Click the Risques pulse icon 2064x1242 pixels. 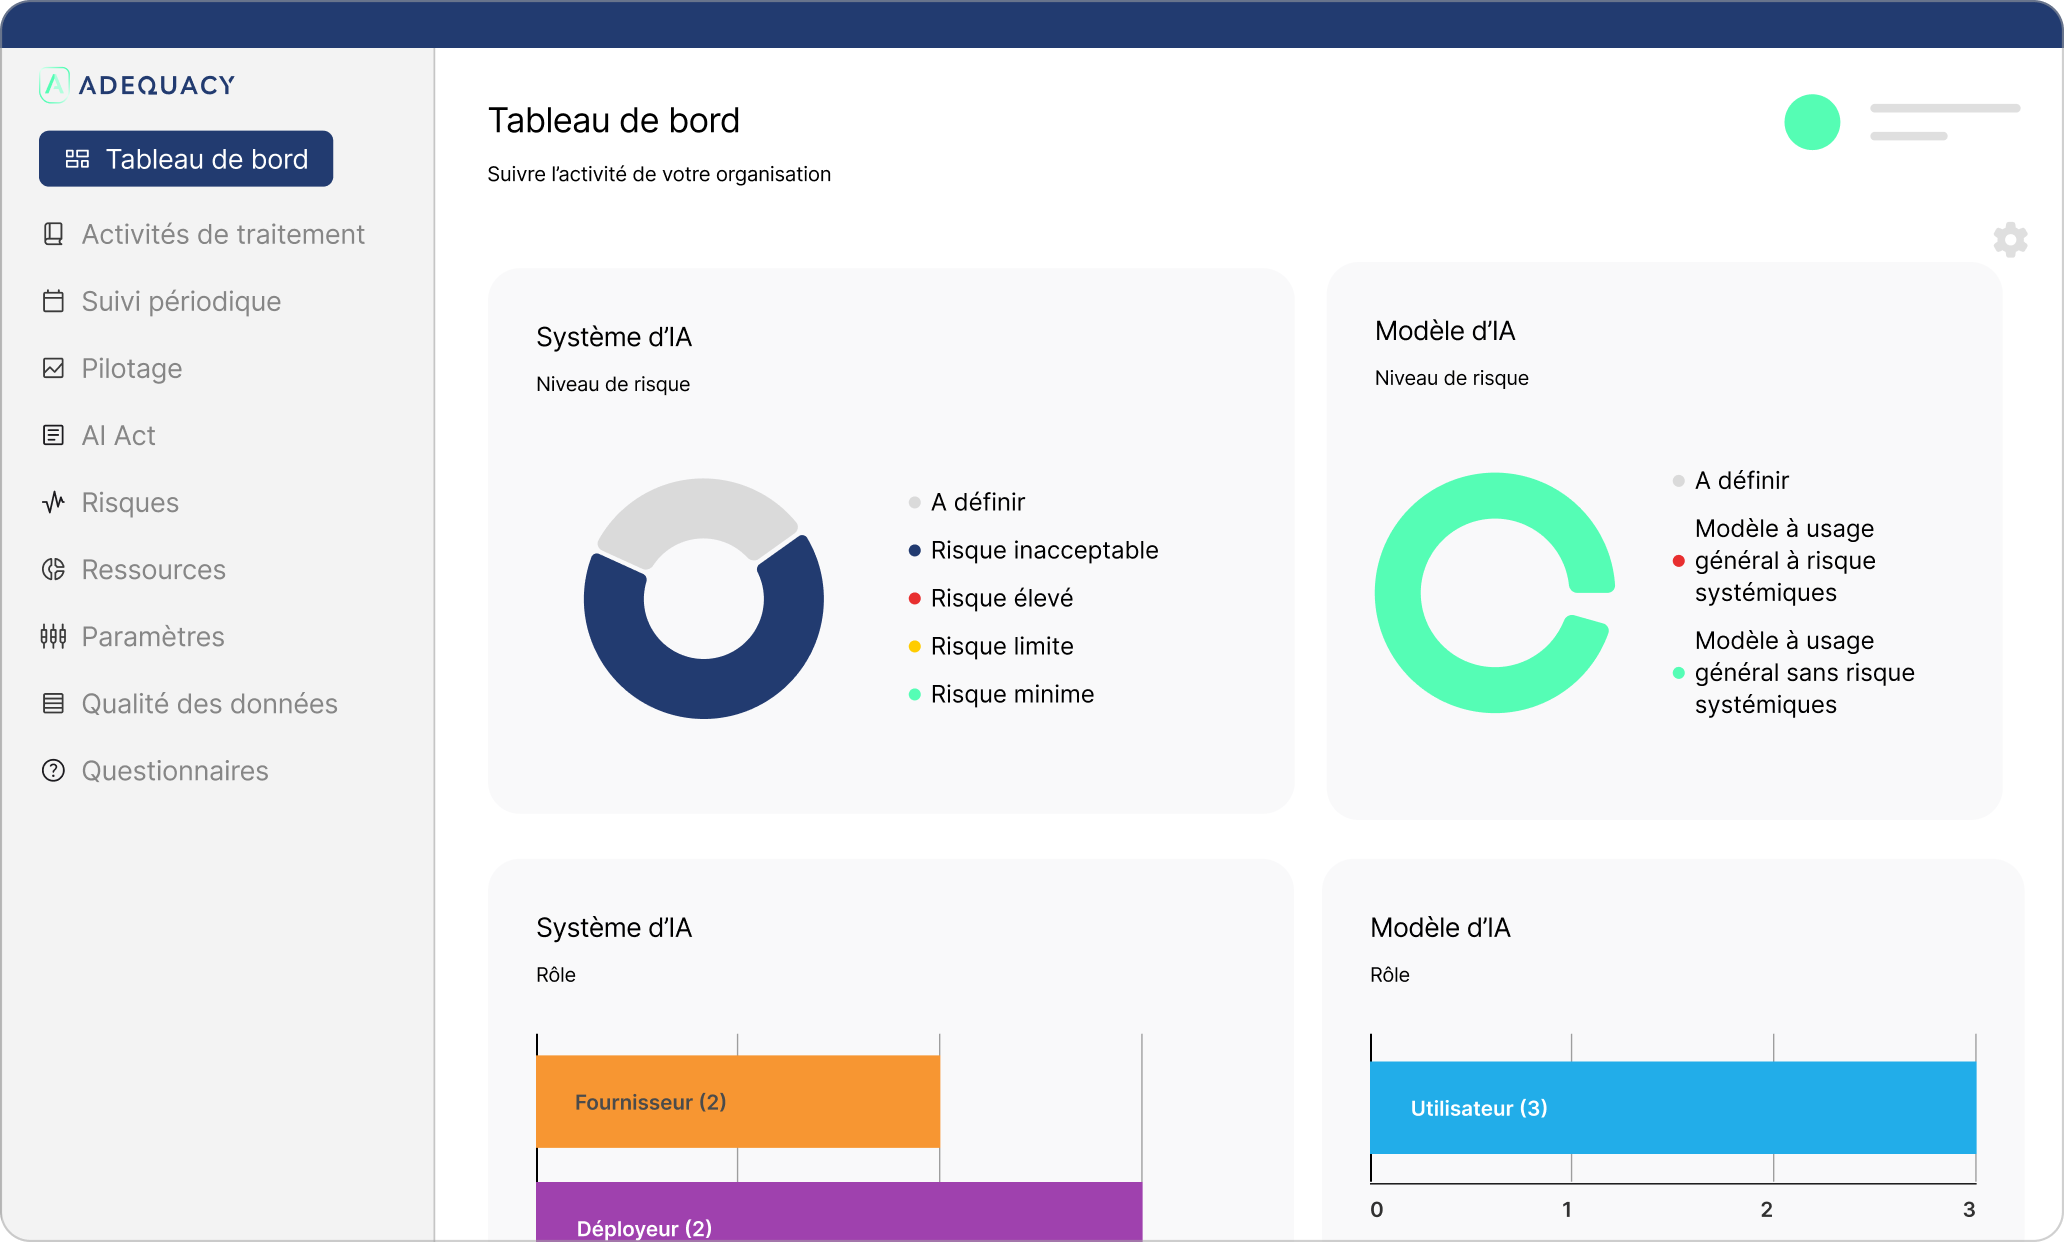click(54, 502)
